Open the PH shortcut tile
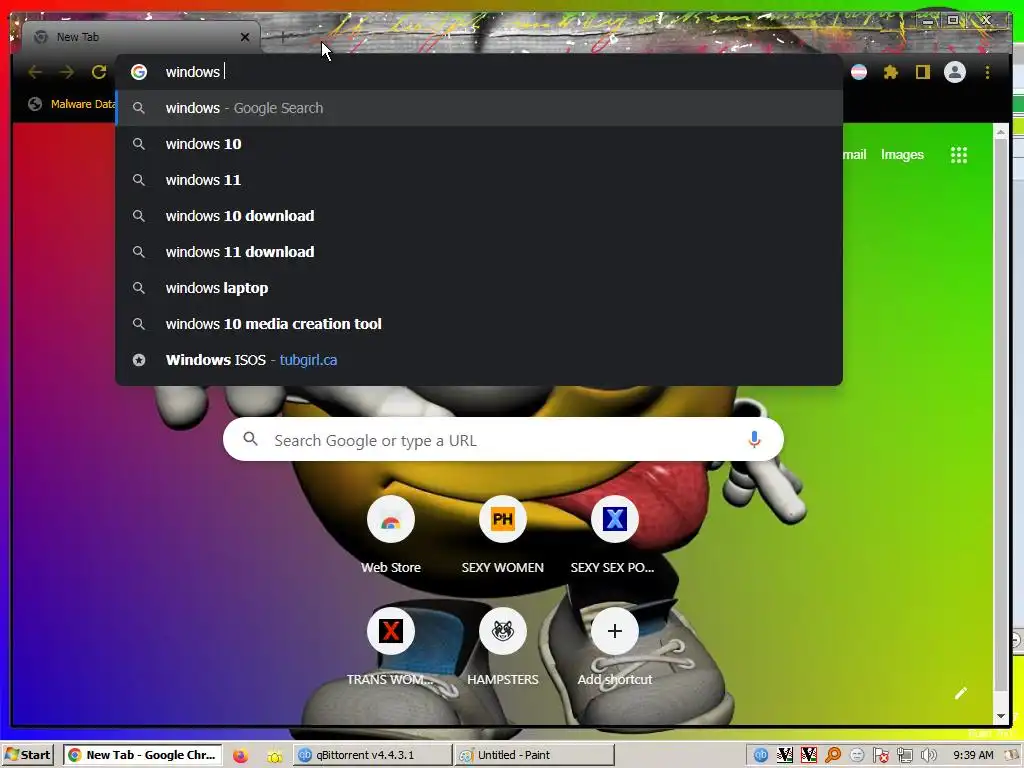1024x768 pixels. [x=502, y=520]
